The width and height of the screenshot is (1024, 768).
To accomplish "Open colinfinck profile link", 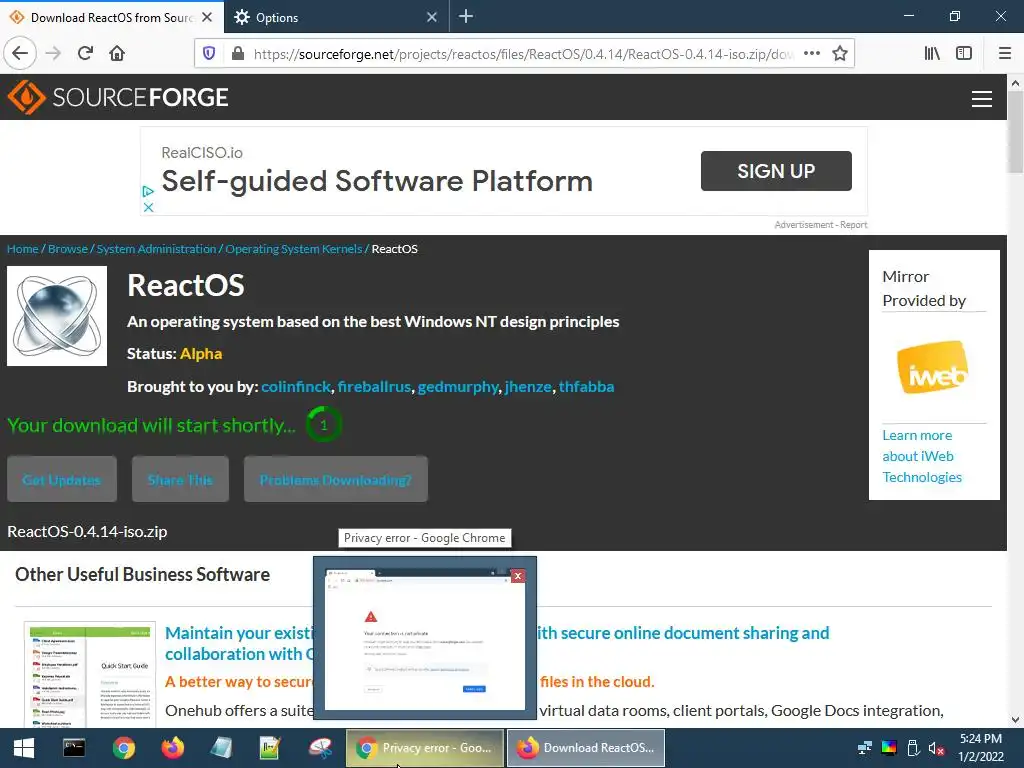I will (x=296, y=387).
